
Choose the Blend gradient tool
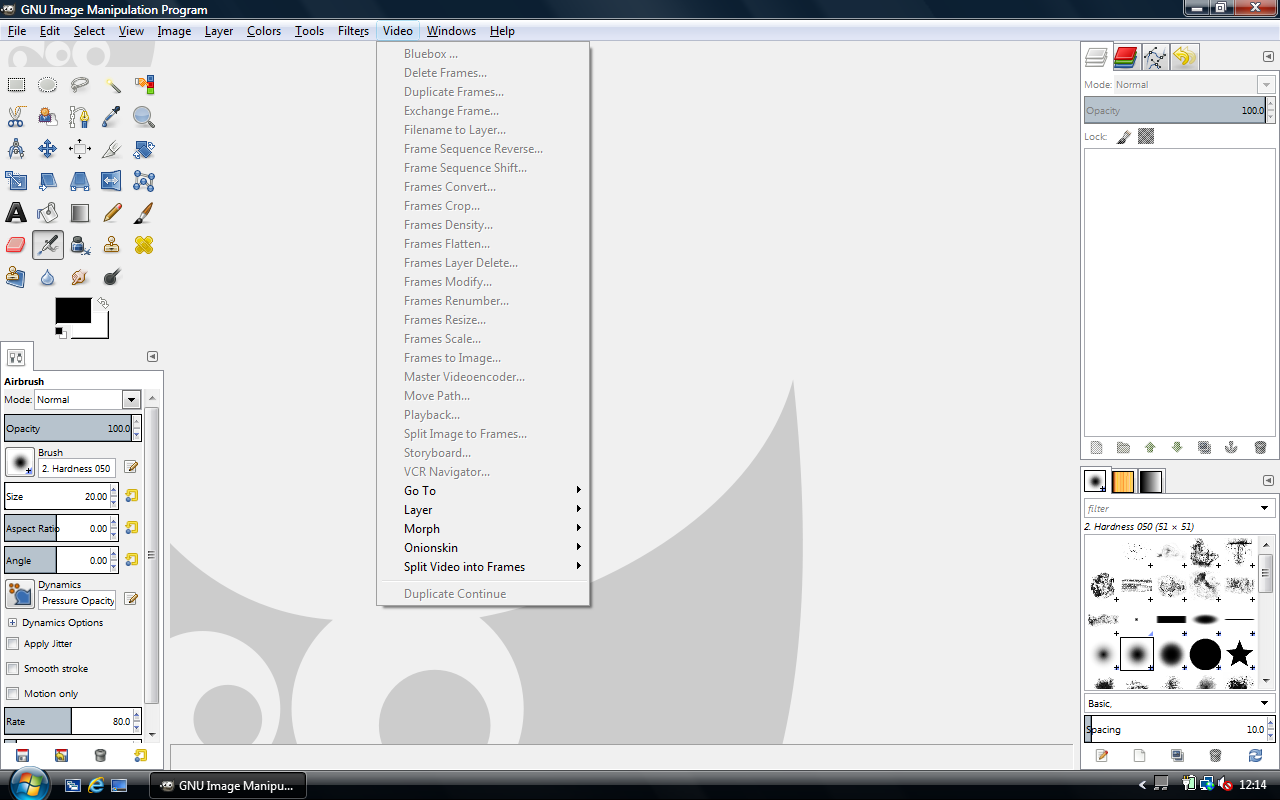[80, 213]
